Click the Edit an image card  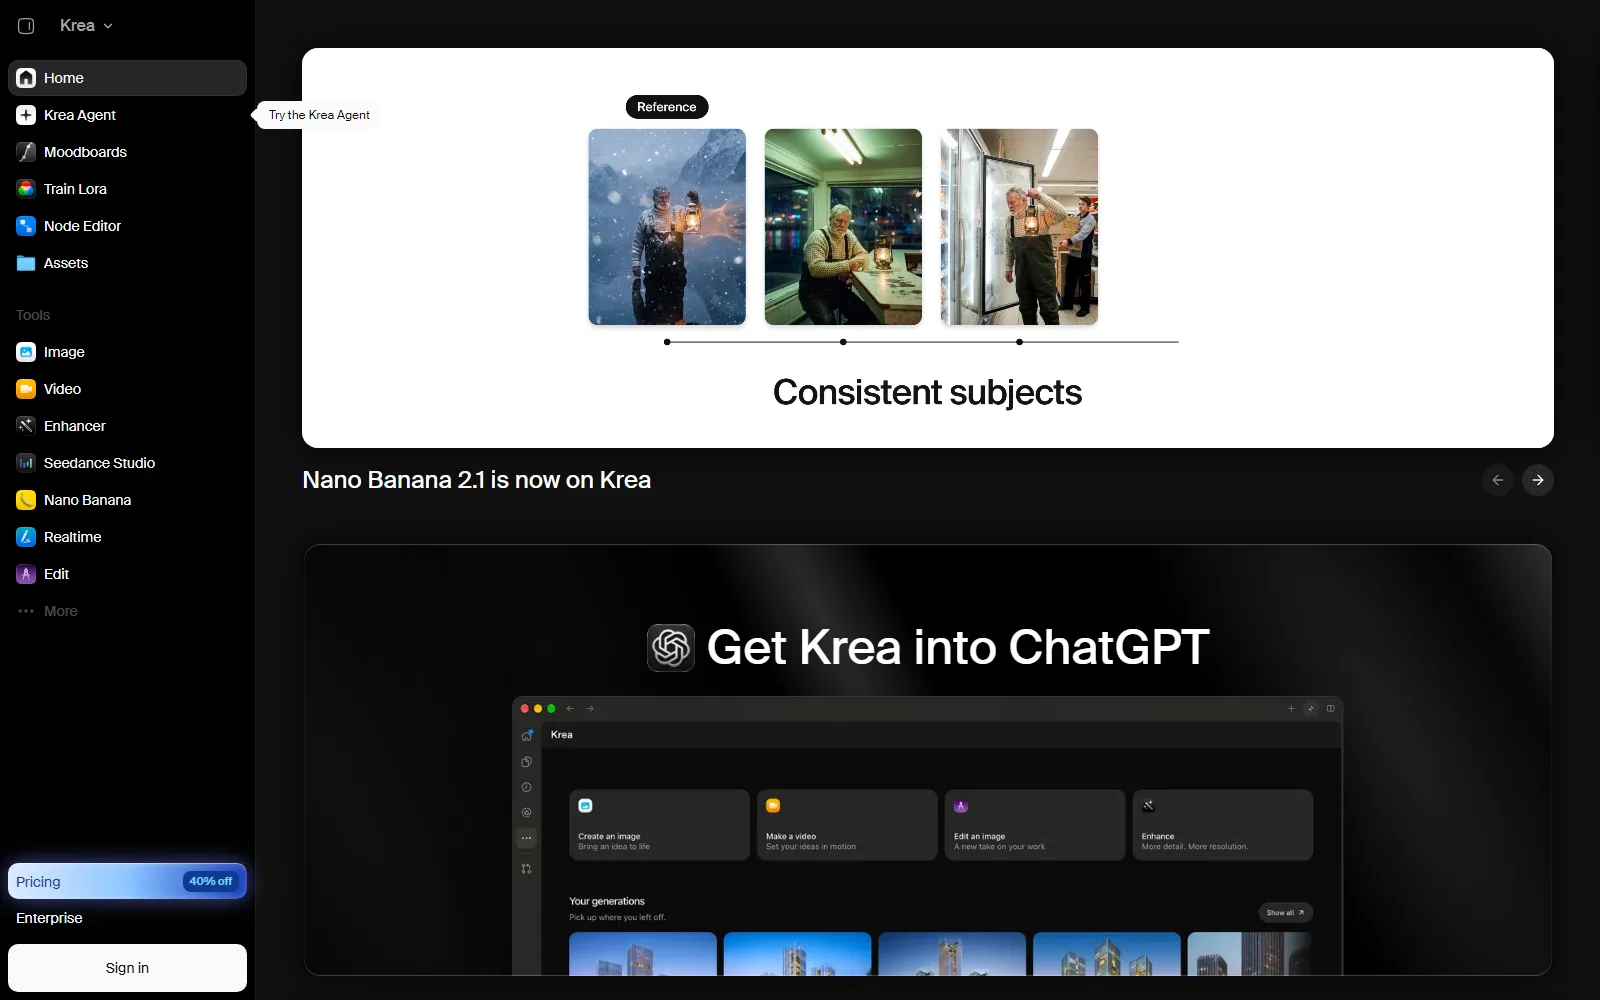1035,825
